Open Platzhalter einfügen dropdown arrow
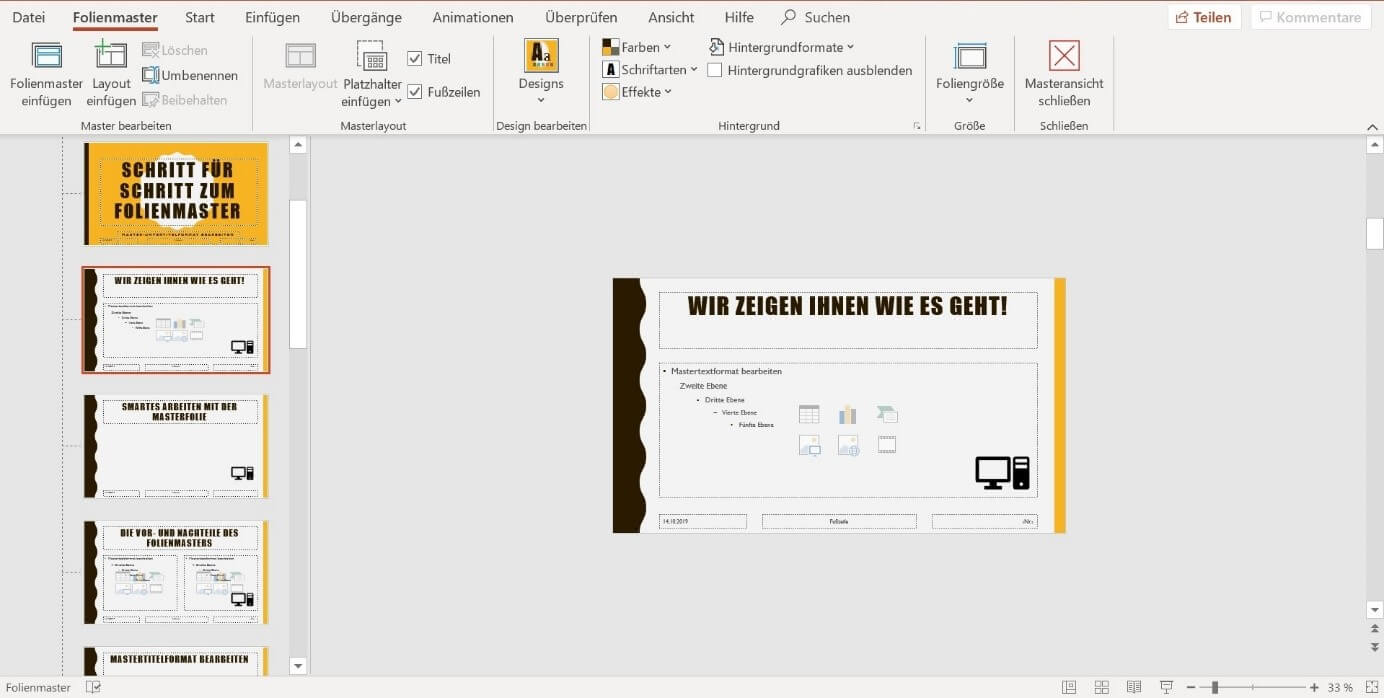The width and height of the screenshot is (1384, 698). tap(398, 101)
